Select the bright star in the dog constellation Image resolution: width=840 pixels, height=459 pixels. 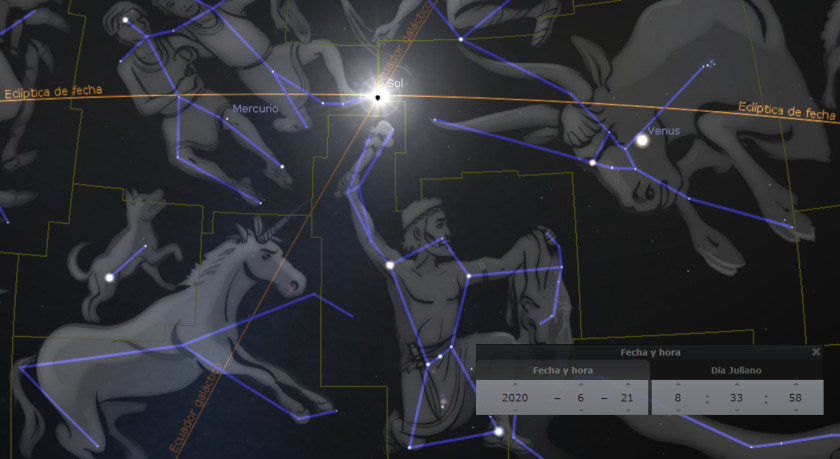click(110, 277)
